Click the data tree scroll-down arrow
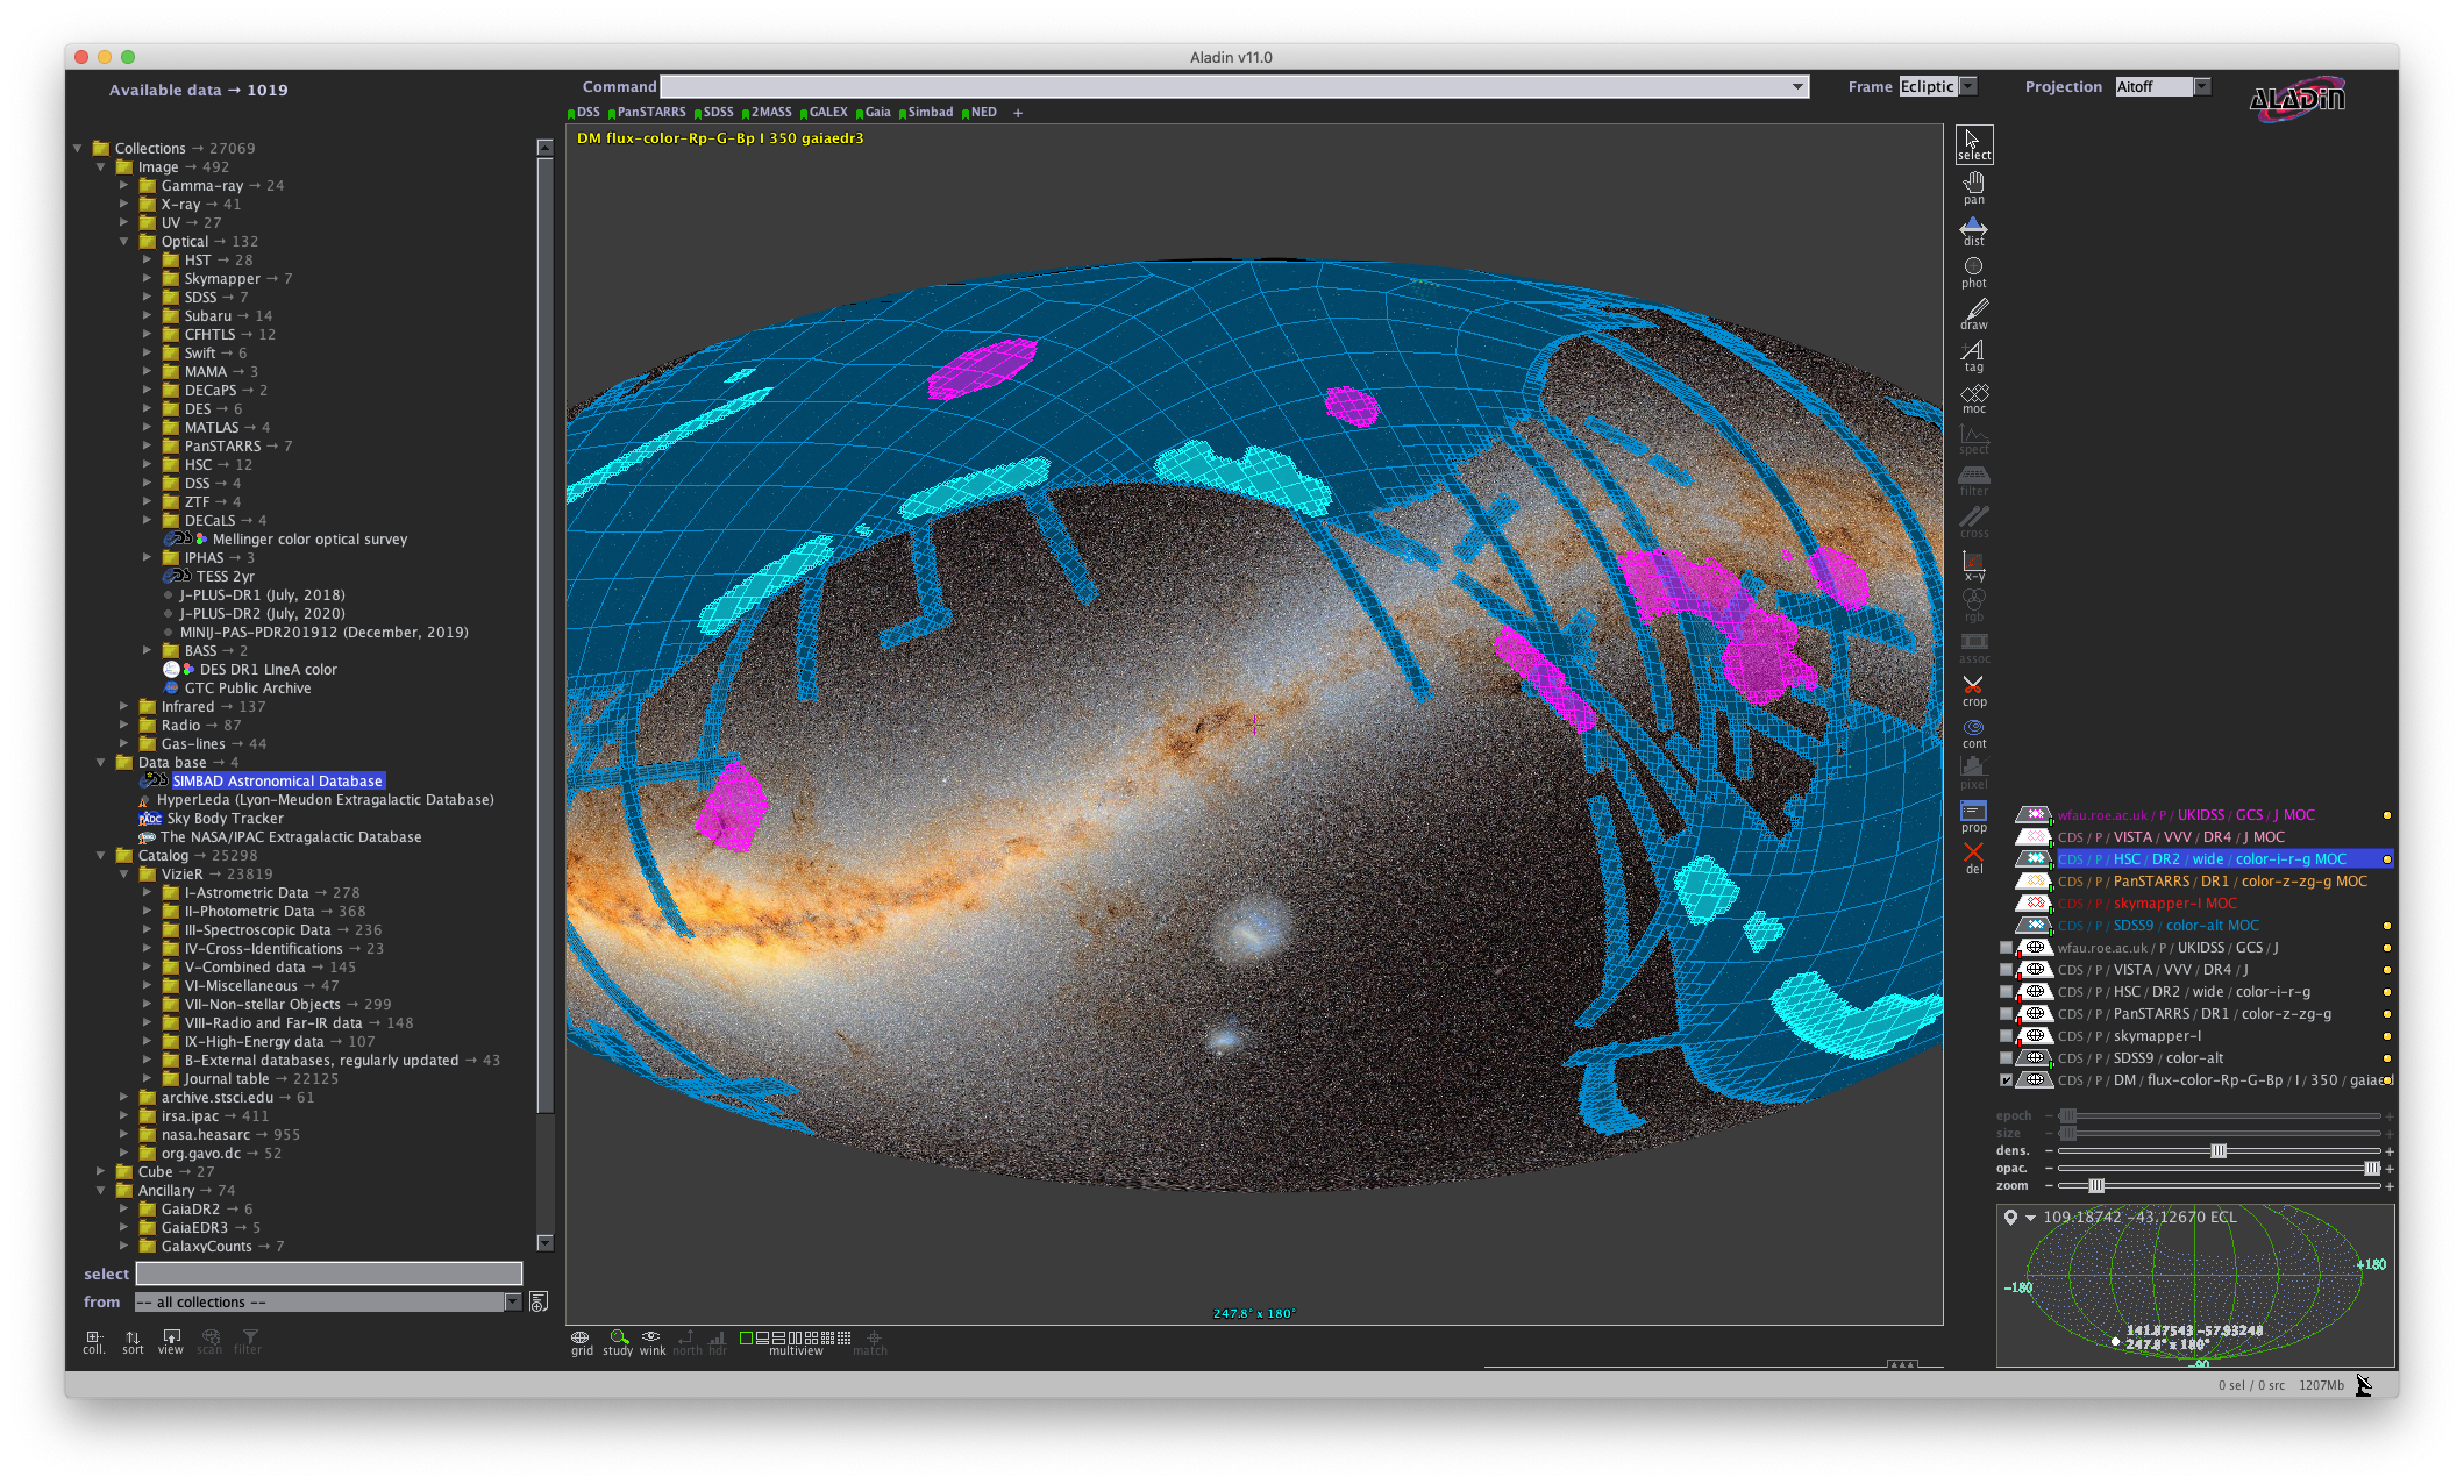Screen dimensions: 2464x1484 pyautogui.click(x=545, y=1243)
